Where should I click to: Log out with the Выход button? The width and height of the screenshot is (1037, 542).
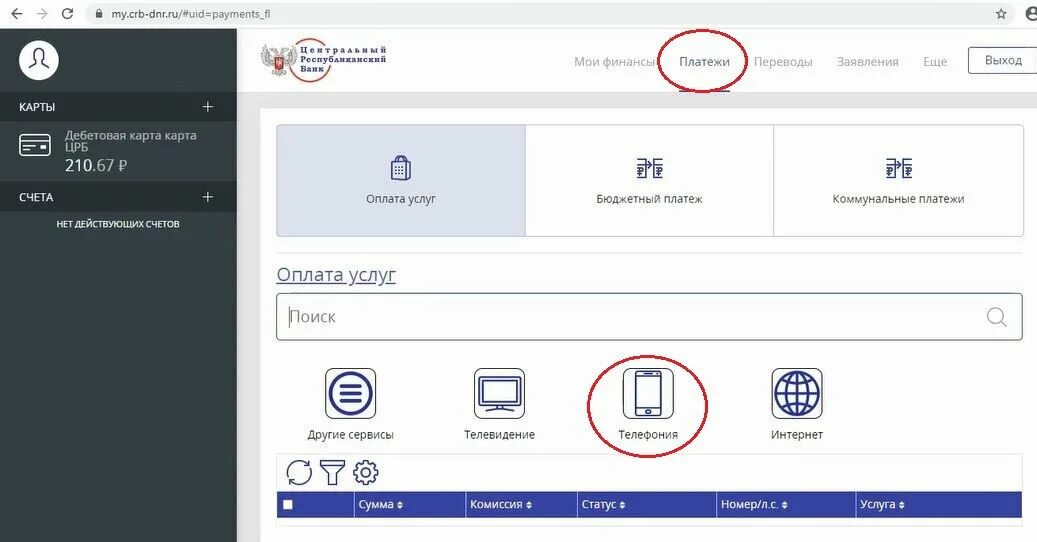(1003, 60)
